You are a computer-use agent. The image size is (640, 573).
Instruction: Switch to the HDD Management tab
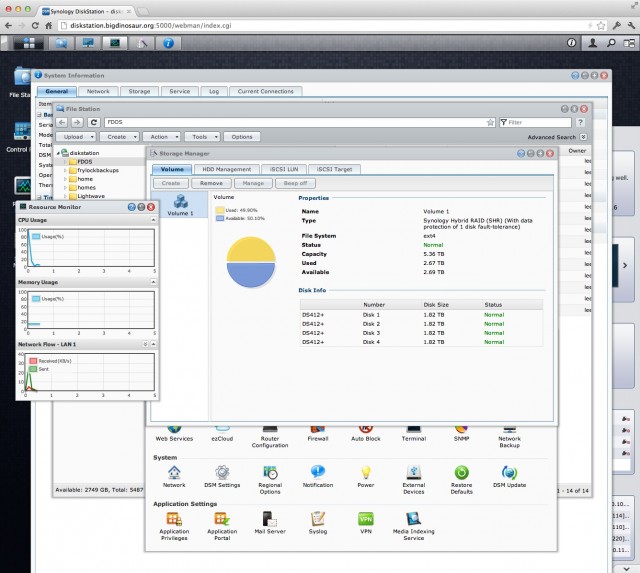coord(227,169)
